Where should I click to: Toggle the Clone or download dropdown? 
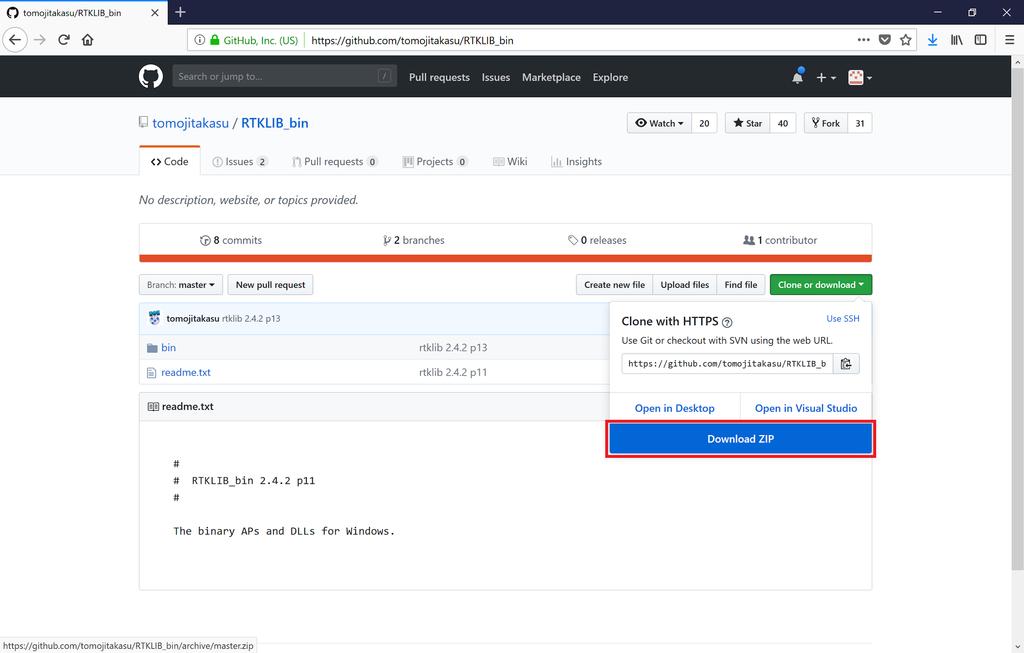click(x=821, y=285)
